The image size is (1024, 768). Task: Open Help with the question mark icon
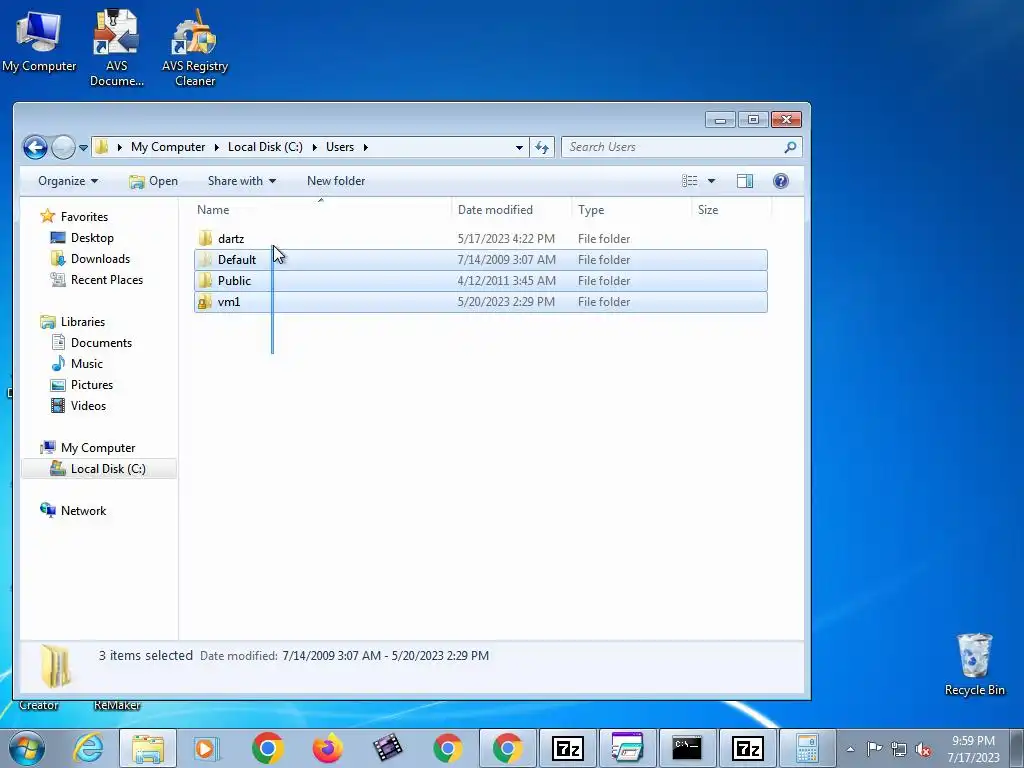pos(780,181)
